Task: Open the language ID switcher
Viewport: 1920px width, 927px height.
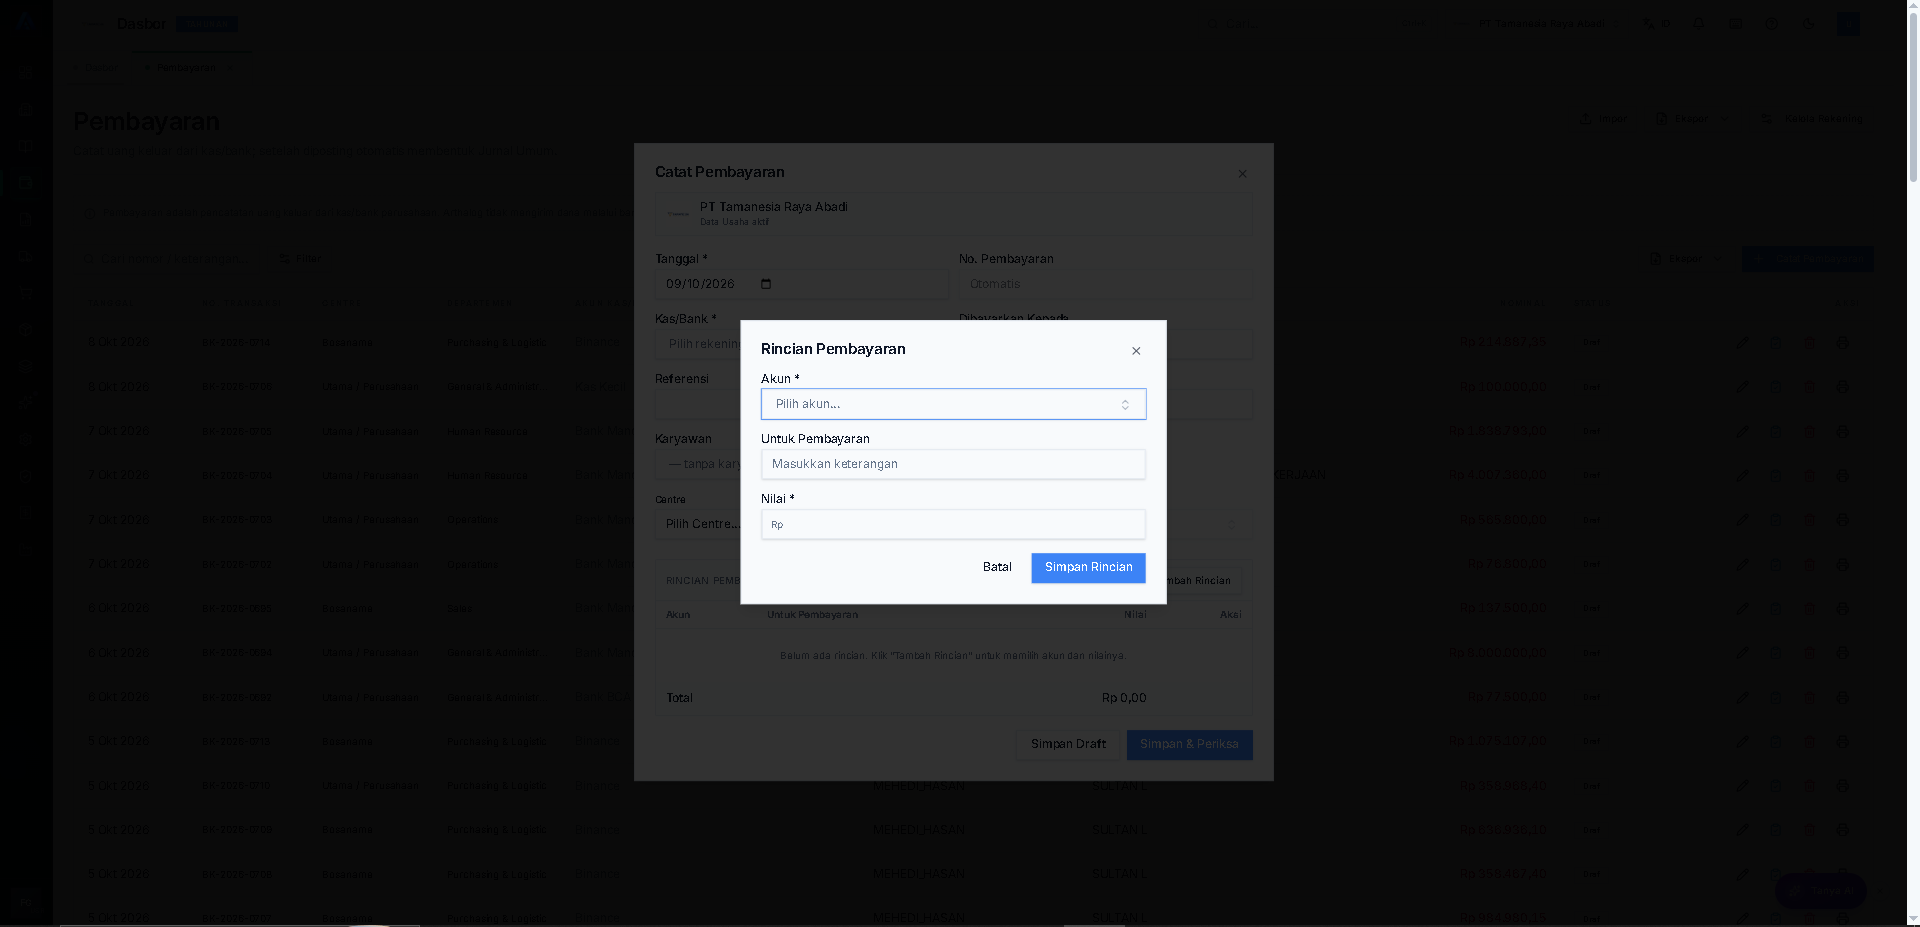Action: [1657, 23]
